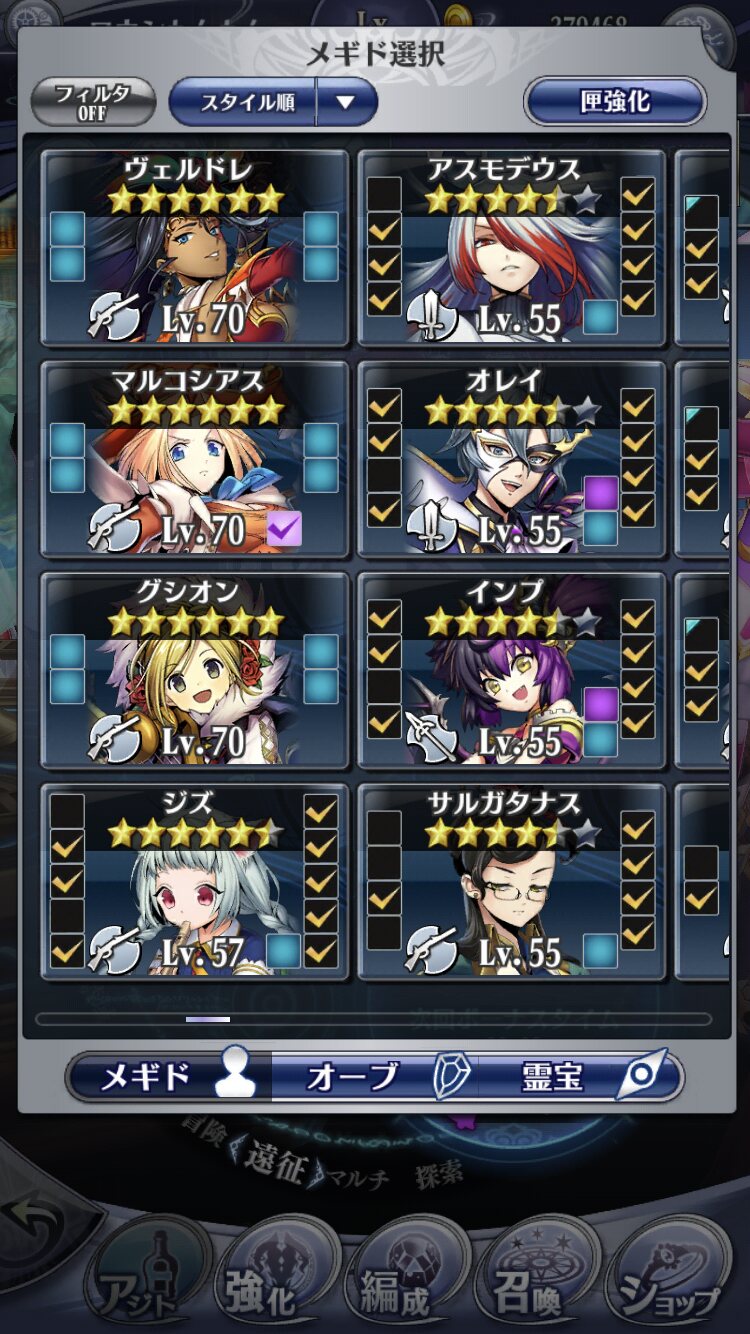
Task: Tap the sword class icon on アスモデウス
Action: [432, 317]
